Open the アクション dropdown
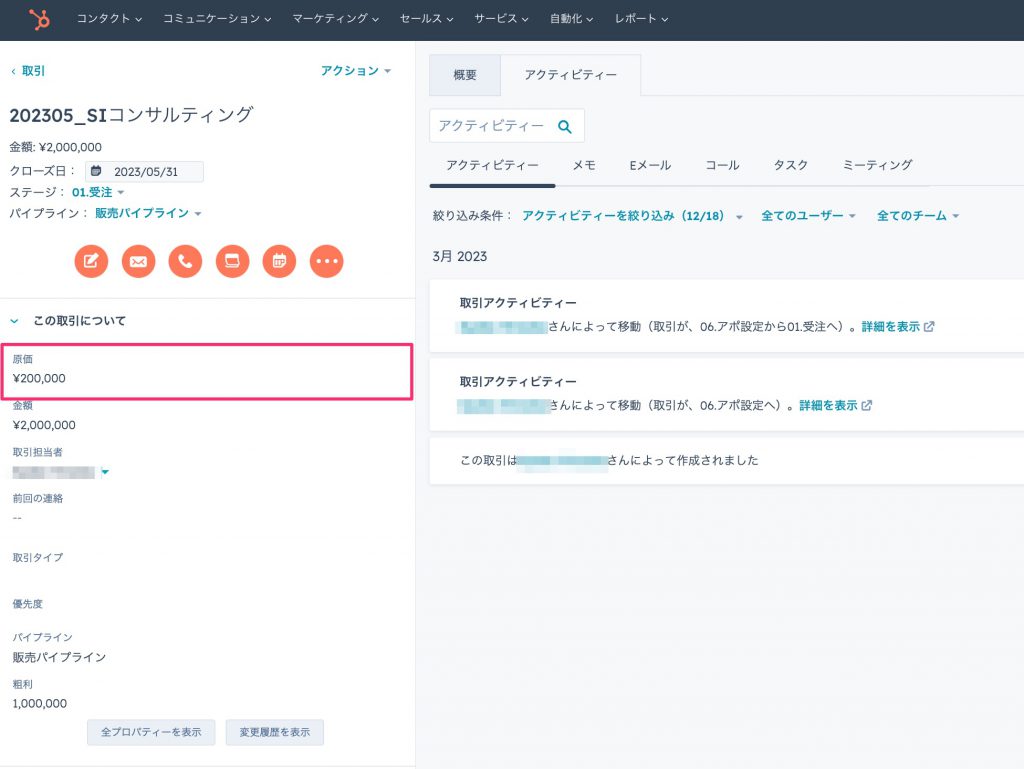Viewport: 1024px width, 769px height. pyautogui.click(x=355, y=71)
